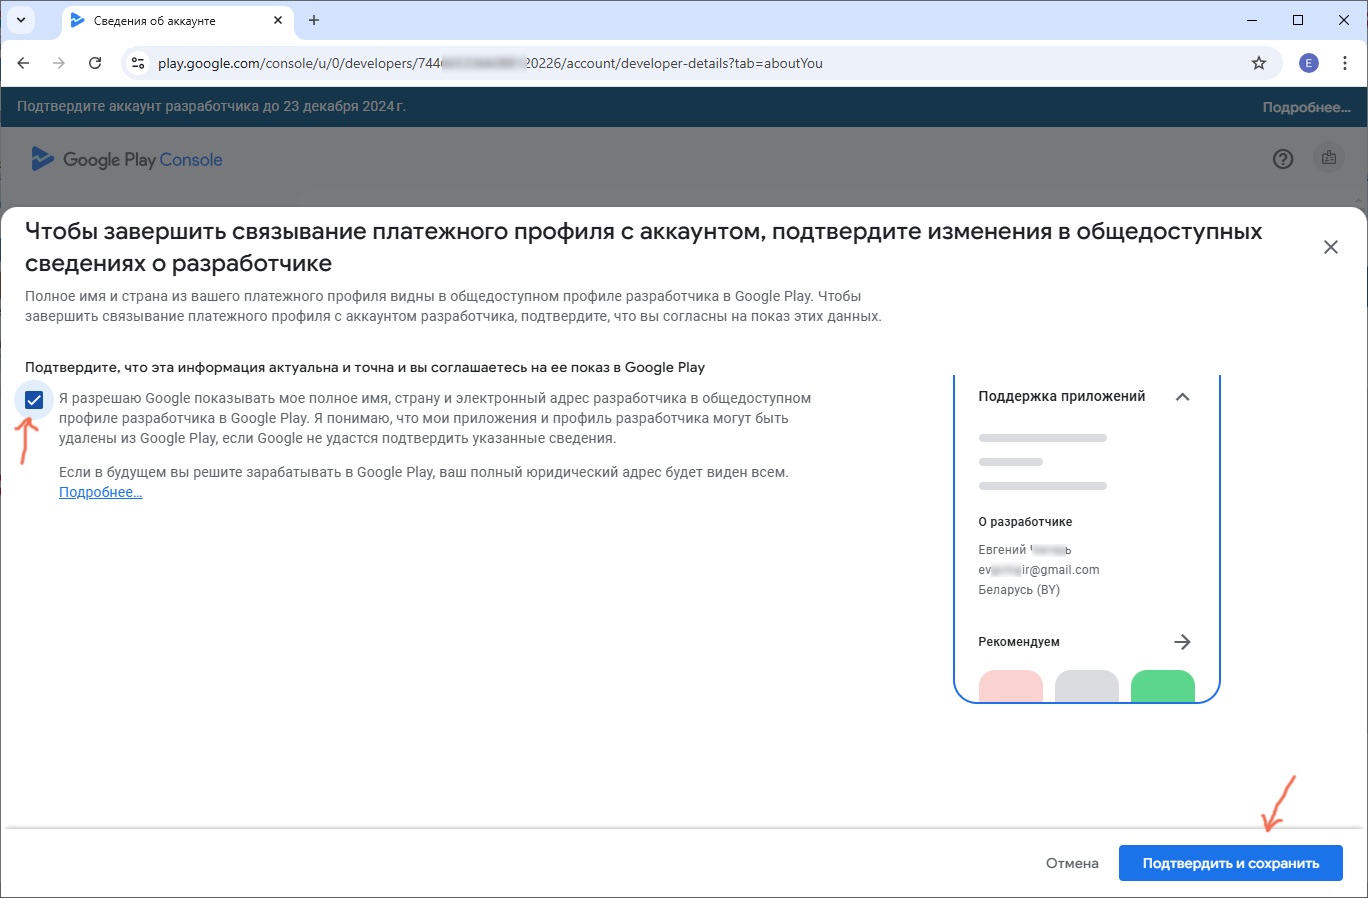This screenshot has height=898, width=1368.
Task: Click the Отмена cancel button
Action: point(1072,863)
